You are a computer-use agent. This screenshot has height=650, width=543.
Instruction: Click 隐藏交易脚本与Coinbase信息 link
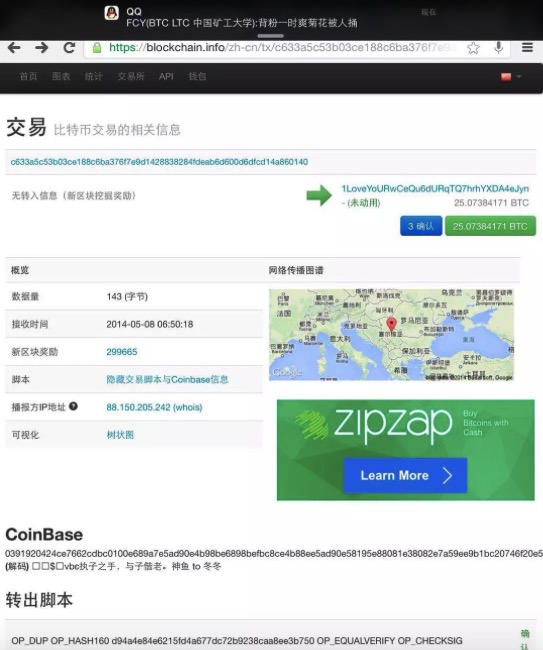167,379
